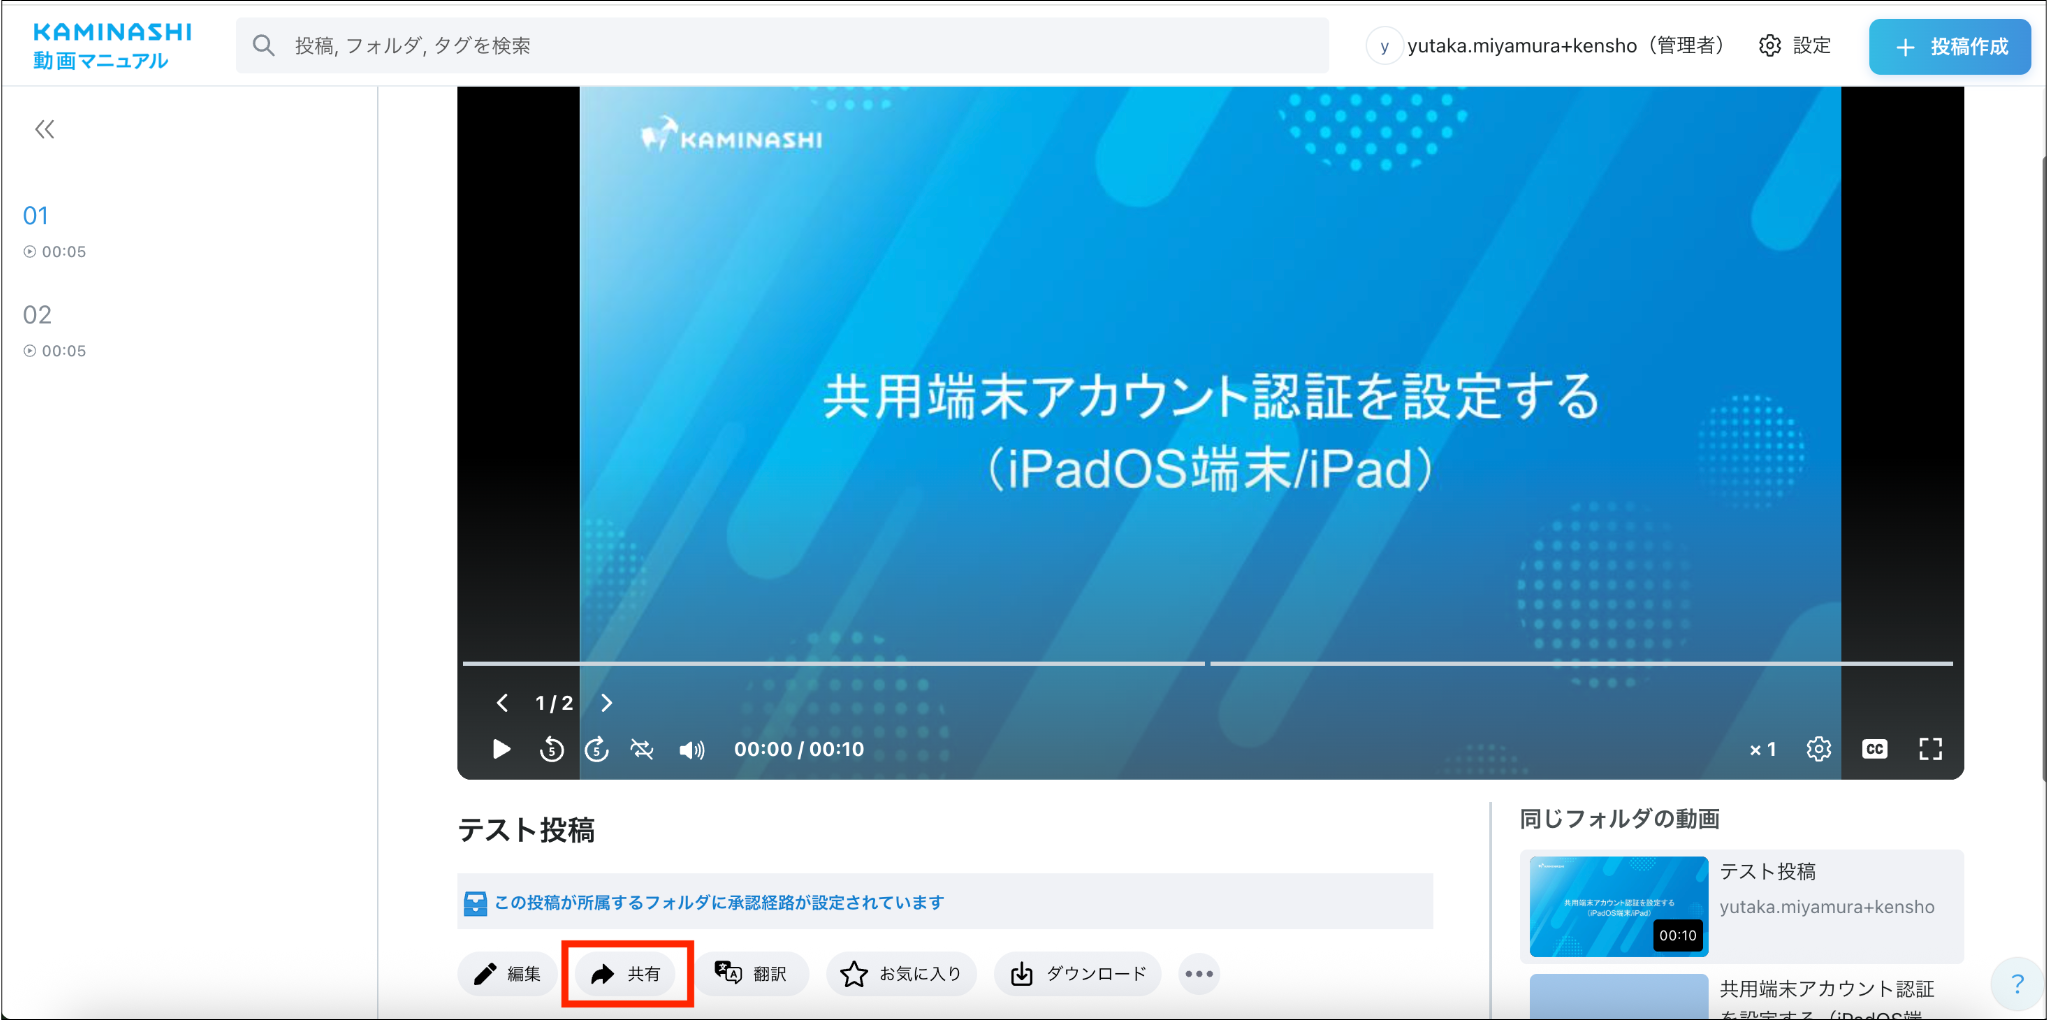Open the help question mark button

[2017, 984]
